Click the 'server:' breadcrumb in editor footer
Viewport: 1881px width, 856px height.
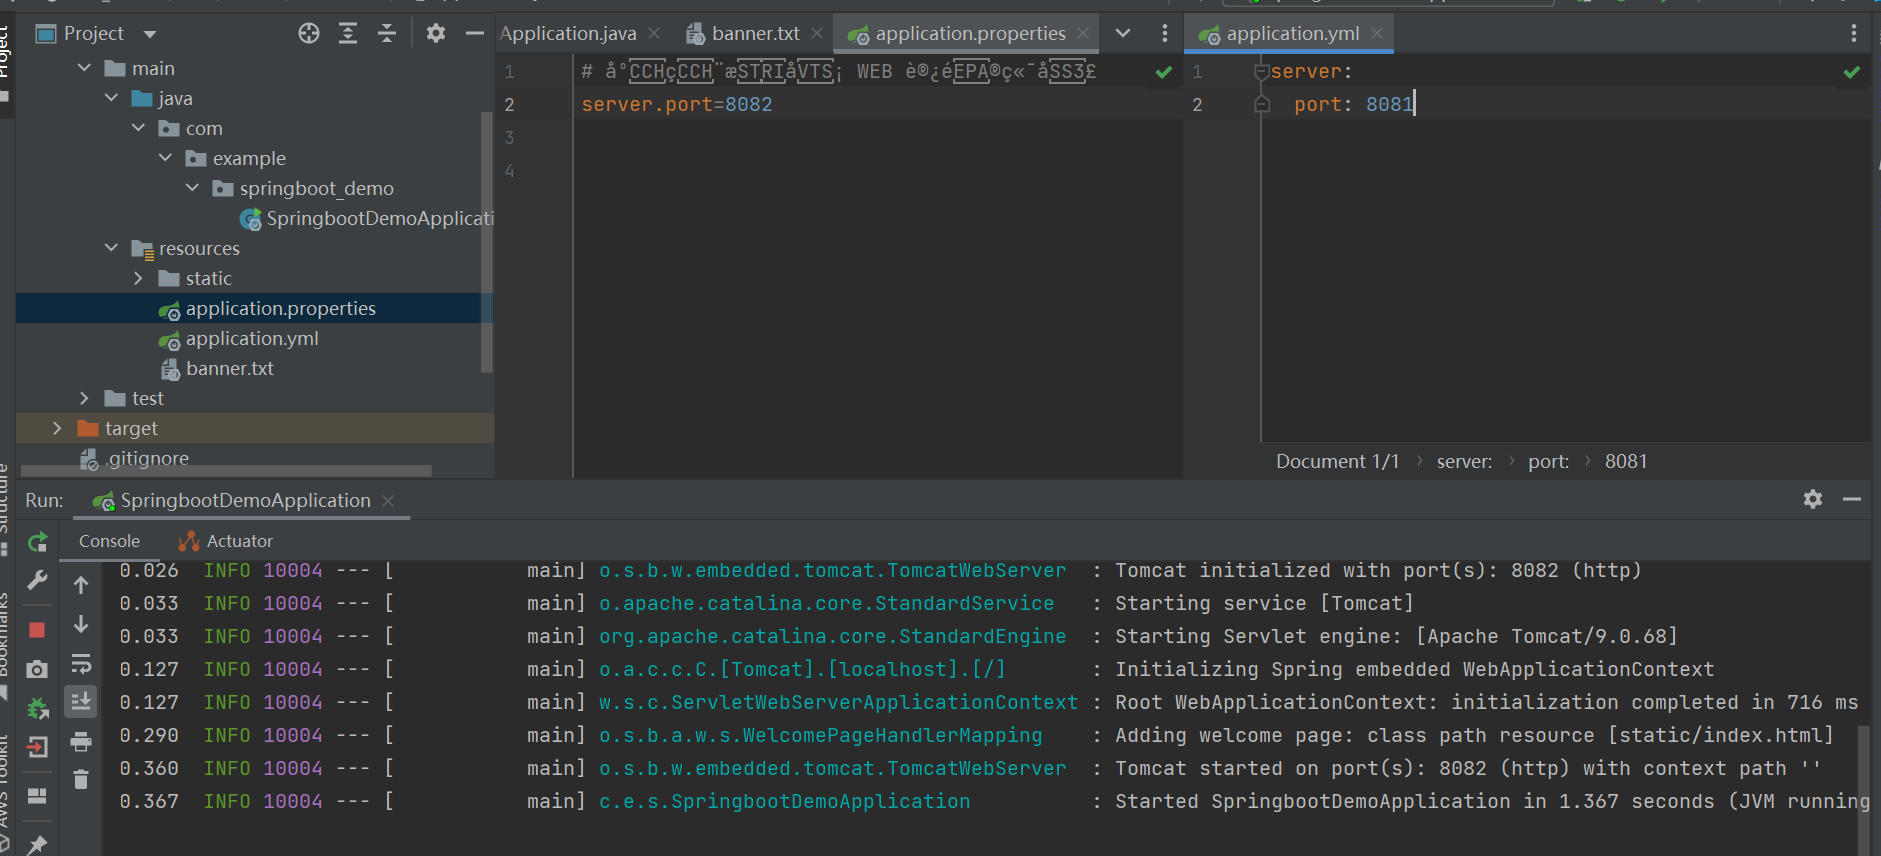[x=1464, y=461]
